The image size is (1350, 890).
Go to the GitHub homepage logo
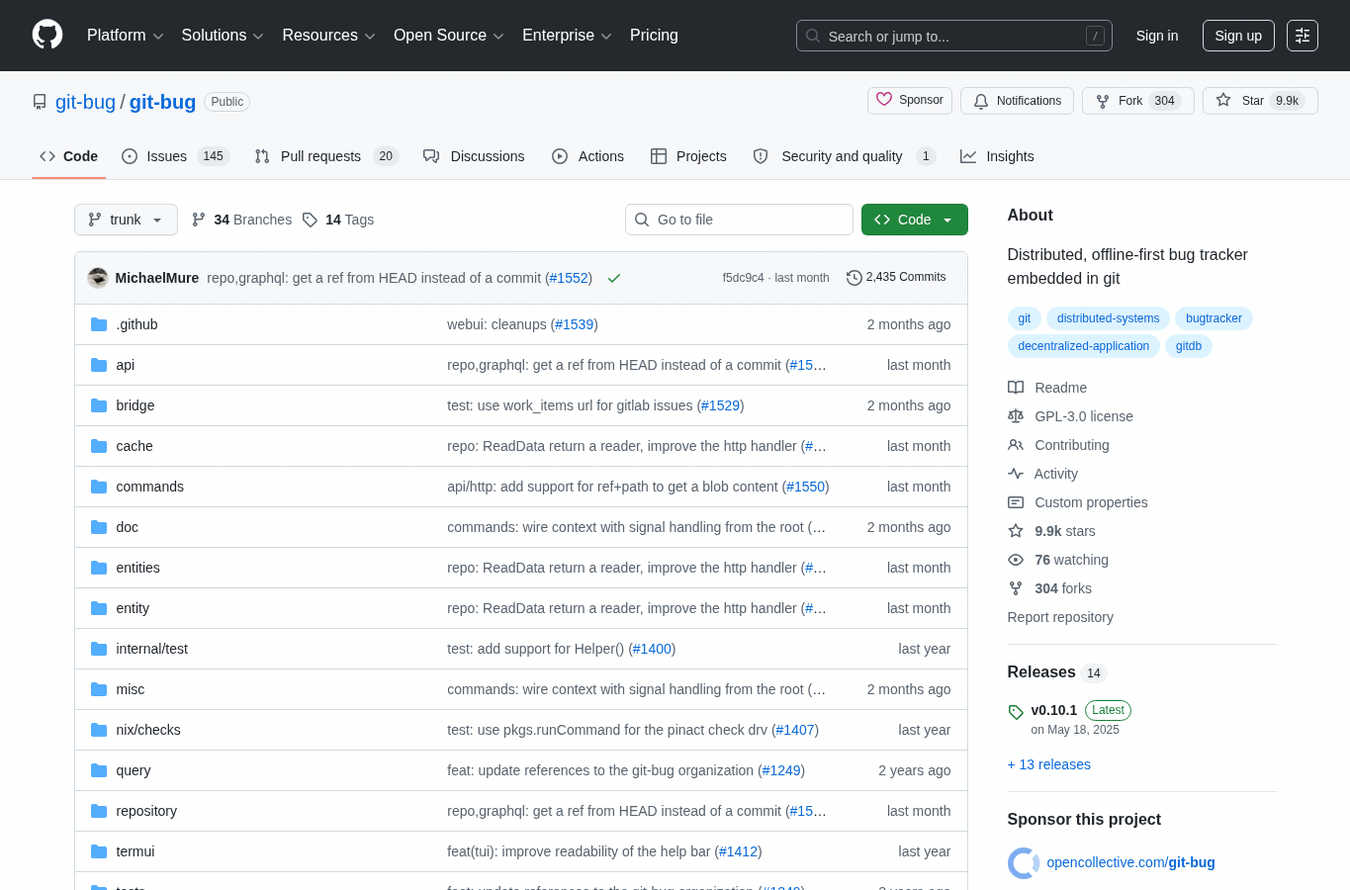[47, 35]
